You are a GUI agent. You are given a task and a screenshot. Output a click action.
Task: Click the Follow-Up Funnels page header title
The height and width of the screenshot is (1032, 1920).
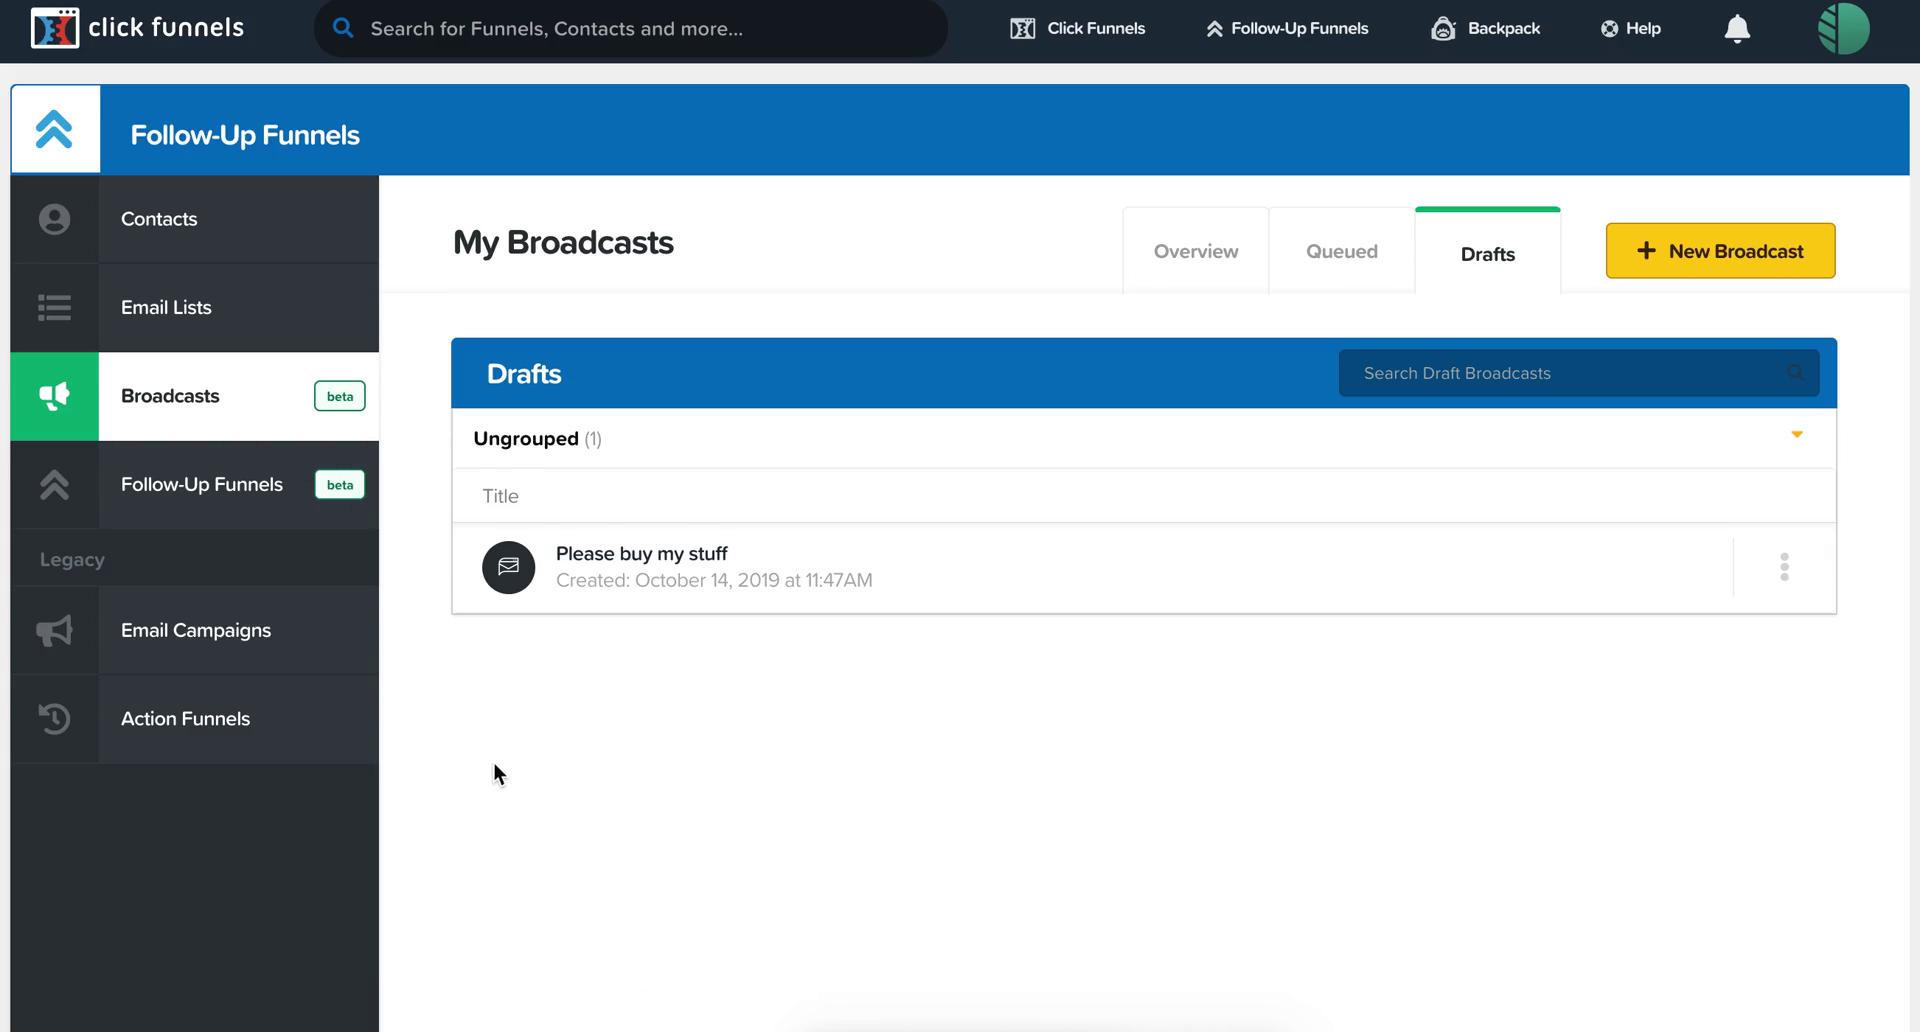245,135
